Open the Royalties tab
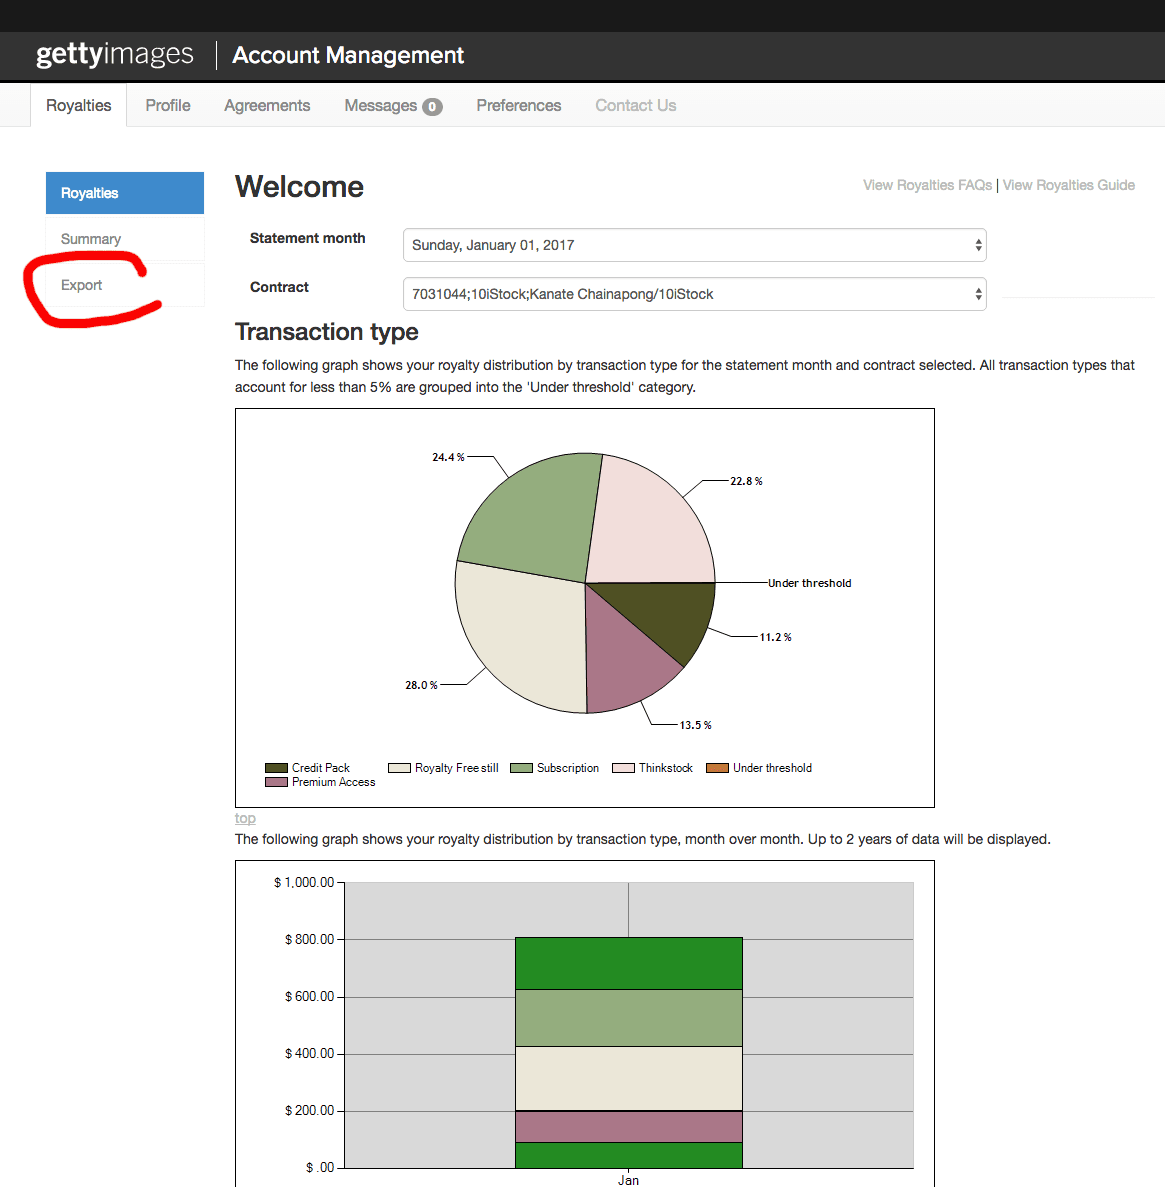Screen dimensions: 1165x1187 tap(79, 106)
